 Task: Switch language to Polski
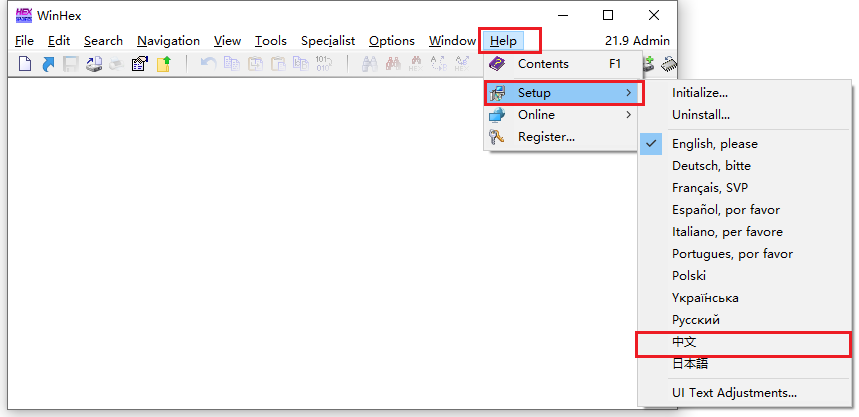[746, 276]
